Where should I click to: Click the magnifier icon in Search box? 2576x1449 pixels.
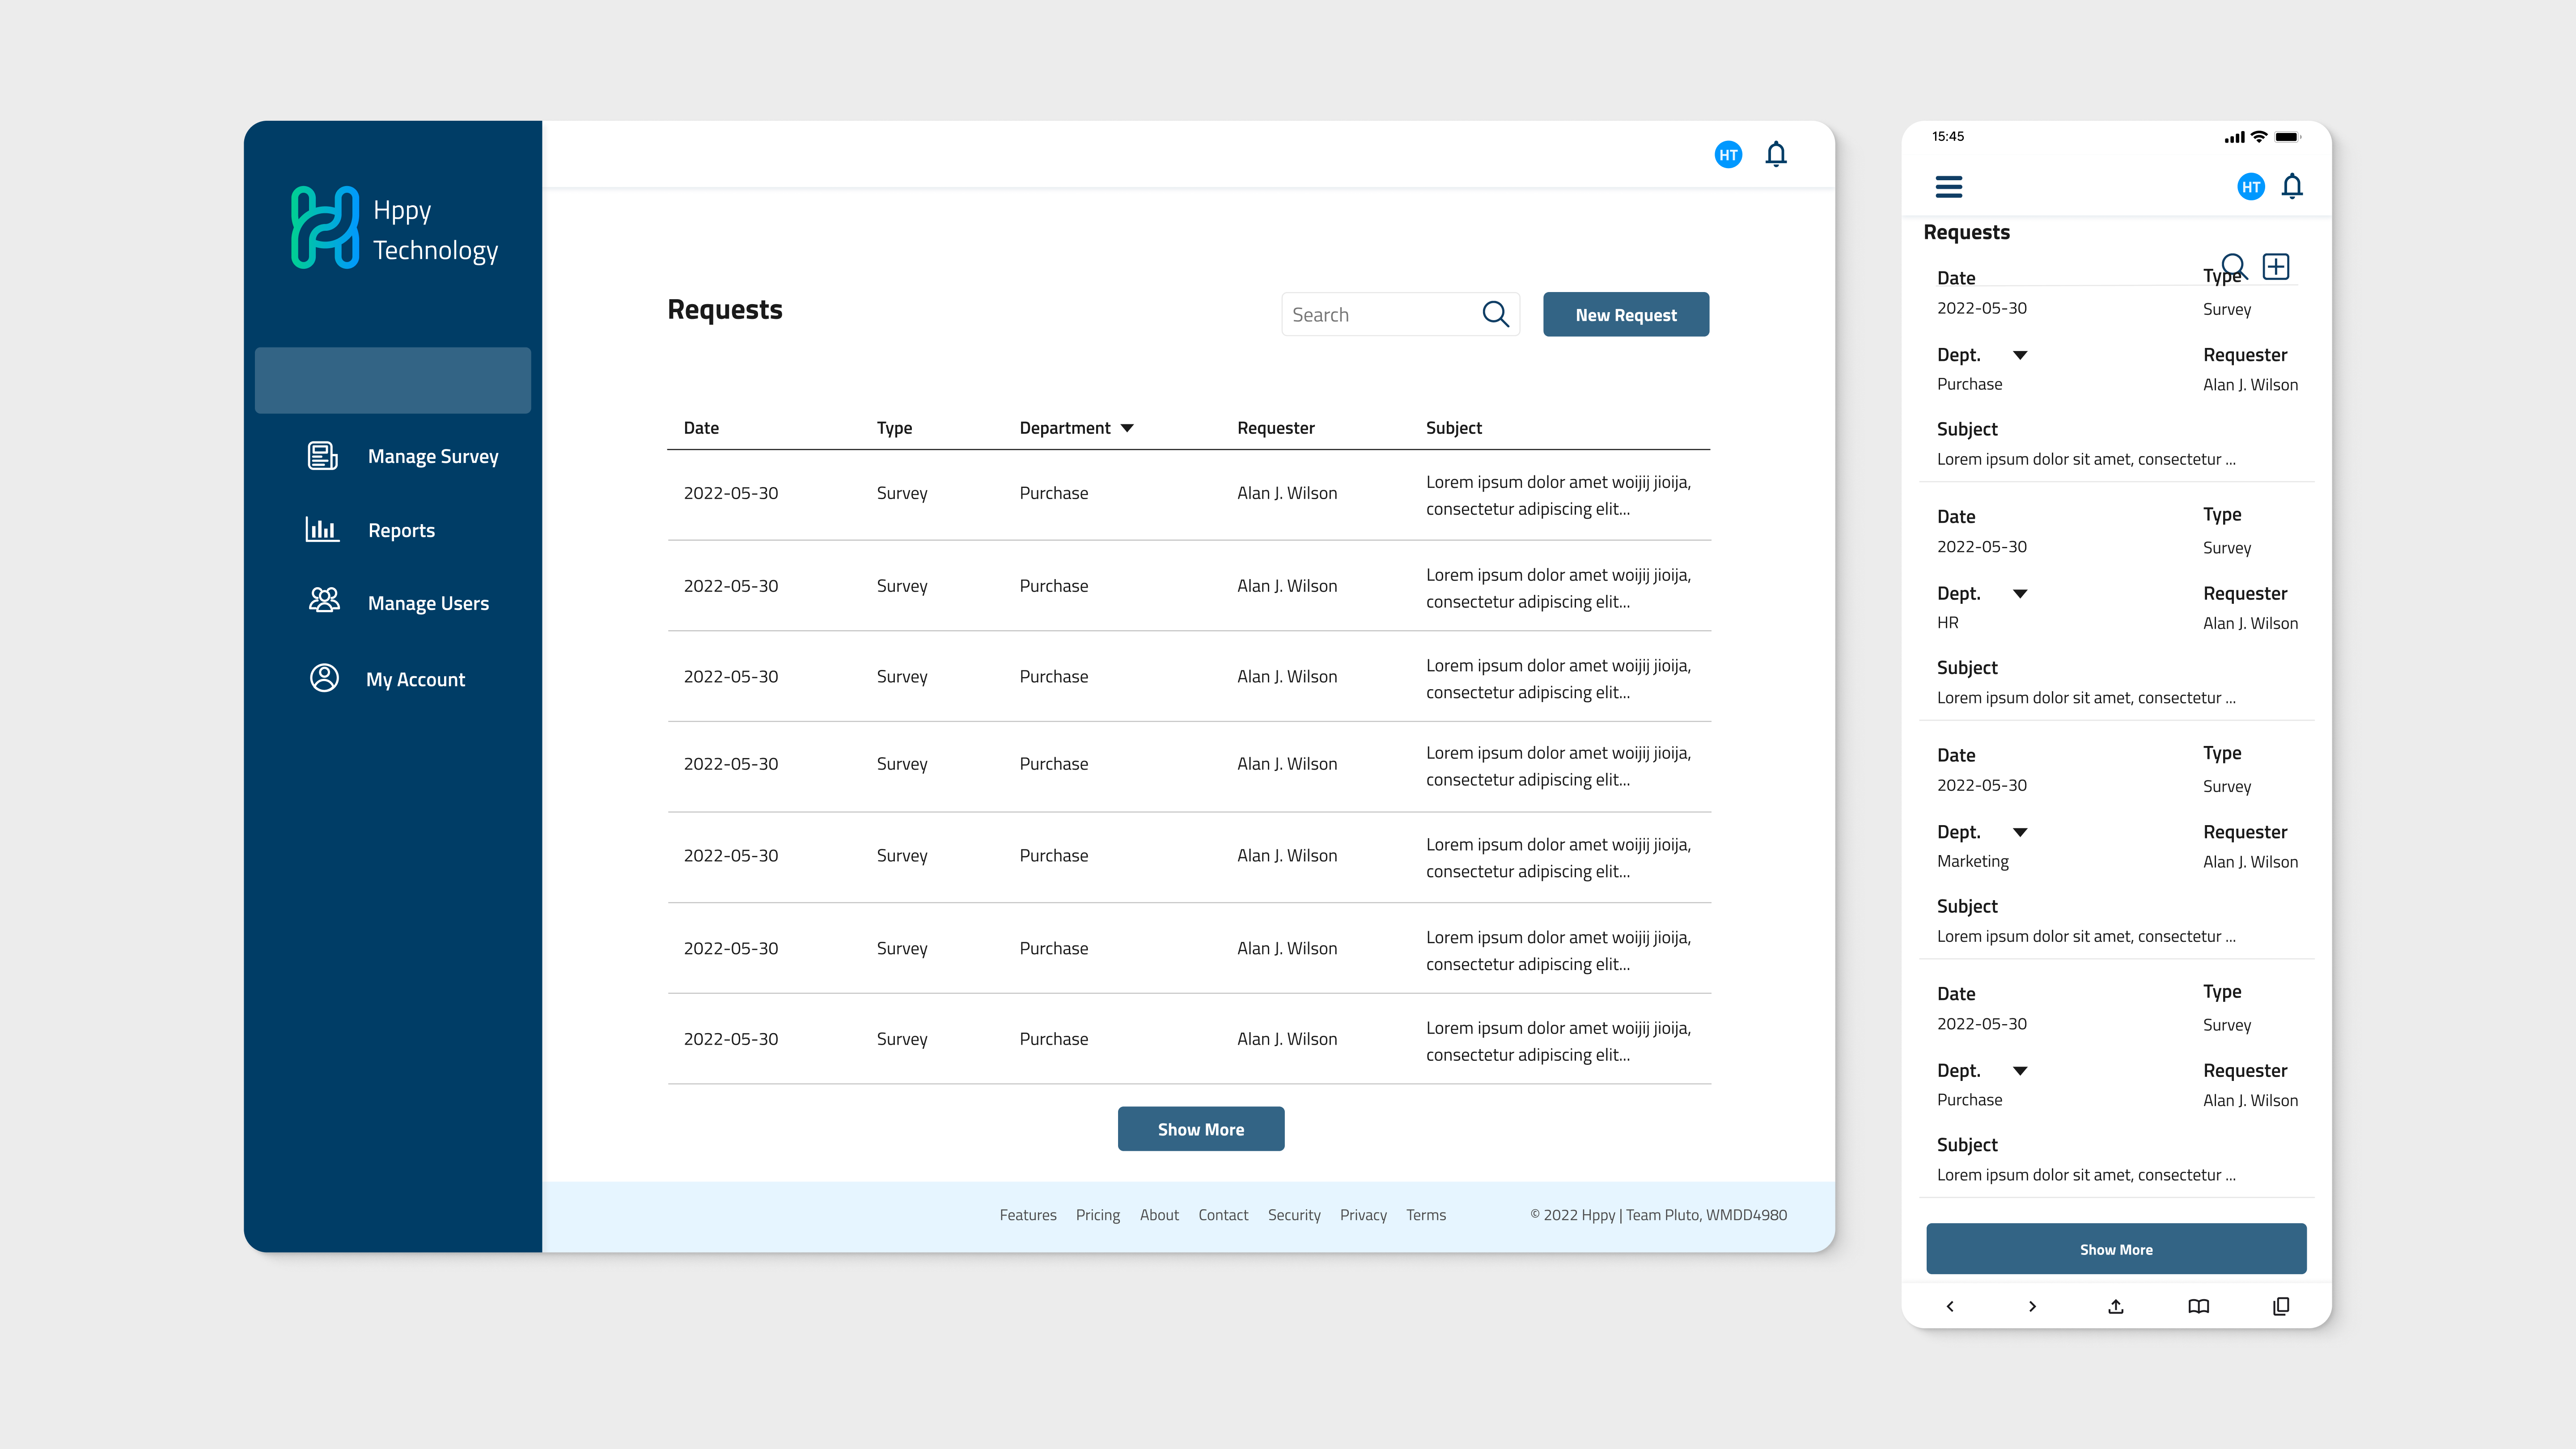(x=1495, y=314)
